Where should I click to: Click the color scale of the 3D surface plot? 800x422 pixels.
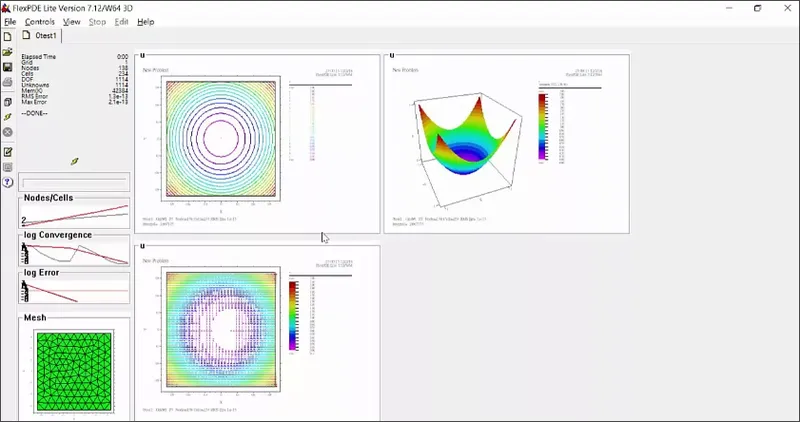pyautogui.click(x=543, y=128)
